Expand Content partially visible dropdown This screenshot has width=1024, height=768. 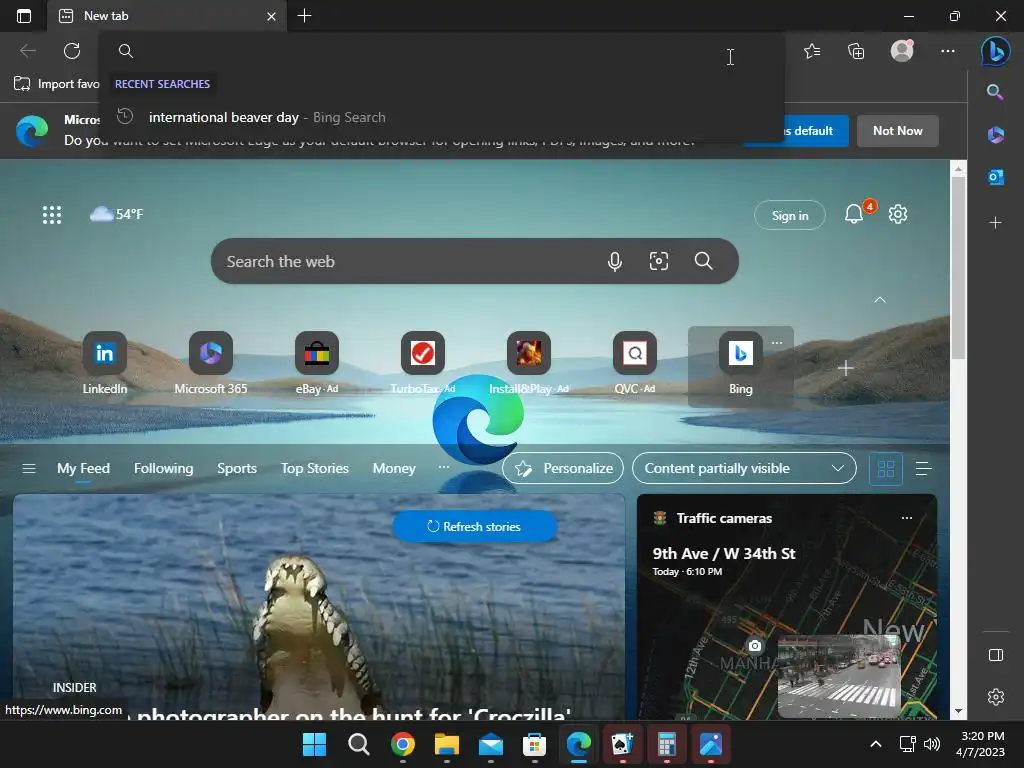(744, 468)
